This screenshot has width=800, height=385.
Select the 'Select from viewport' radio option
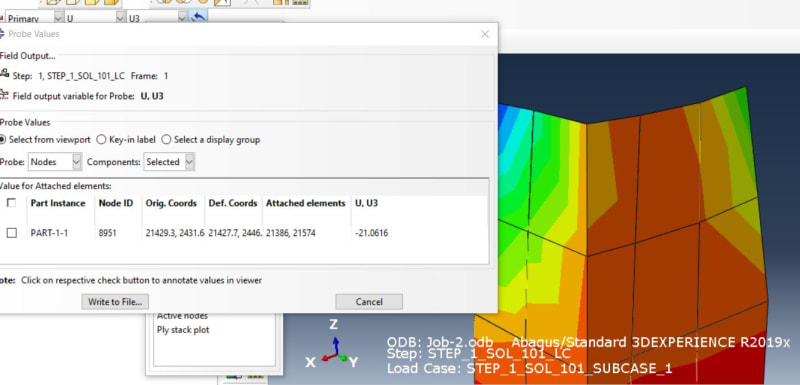(3, 139)
